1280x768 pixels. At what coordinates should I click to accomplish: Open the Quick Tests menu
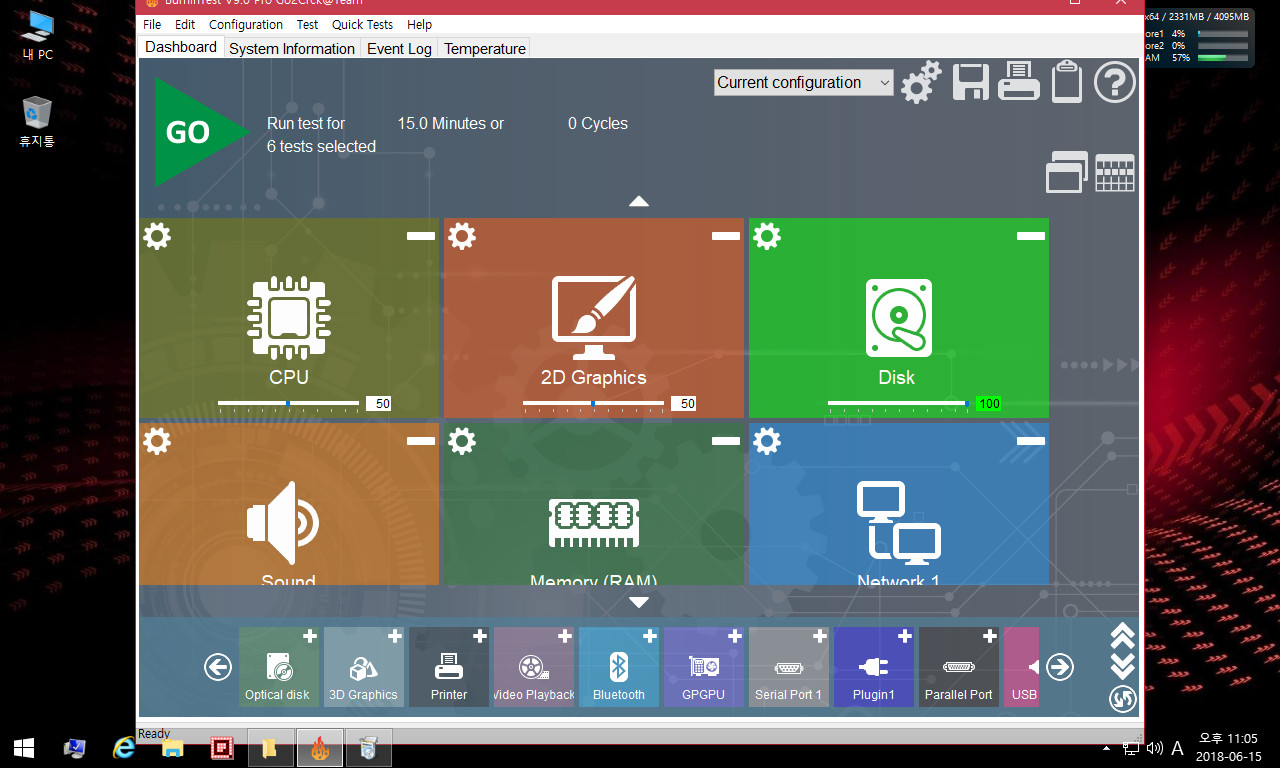(x=363, y=24)
